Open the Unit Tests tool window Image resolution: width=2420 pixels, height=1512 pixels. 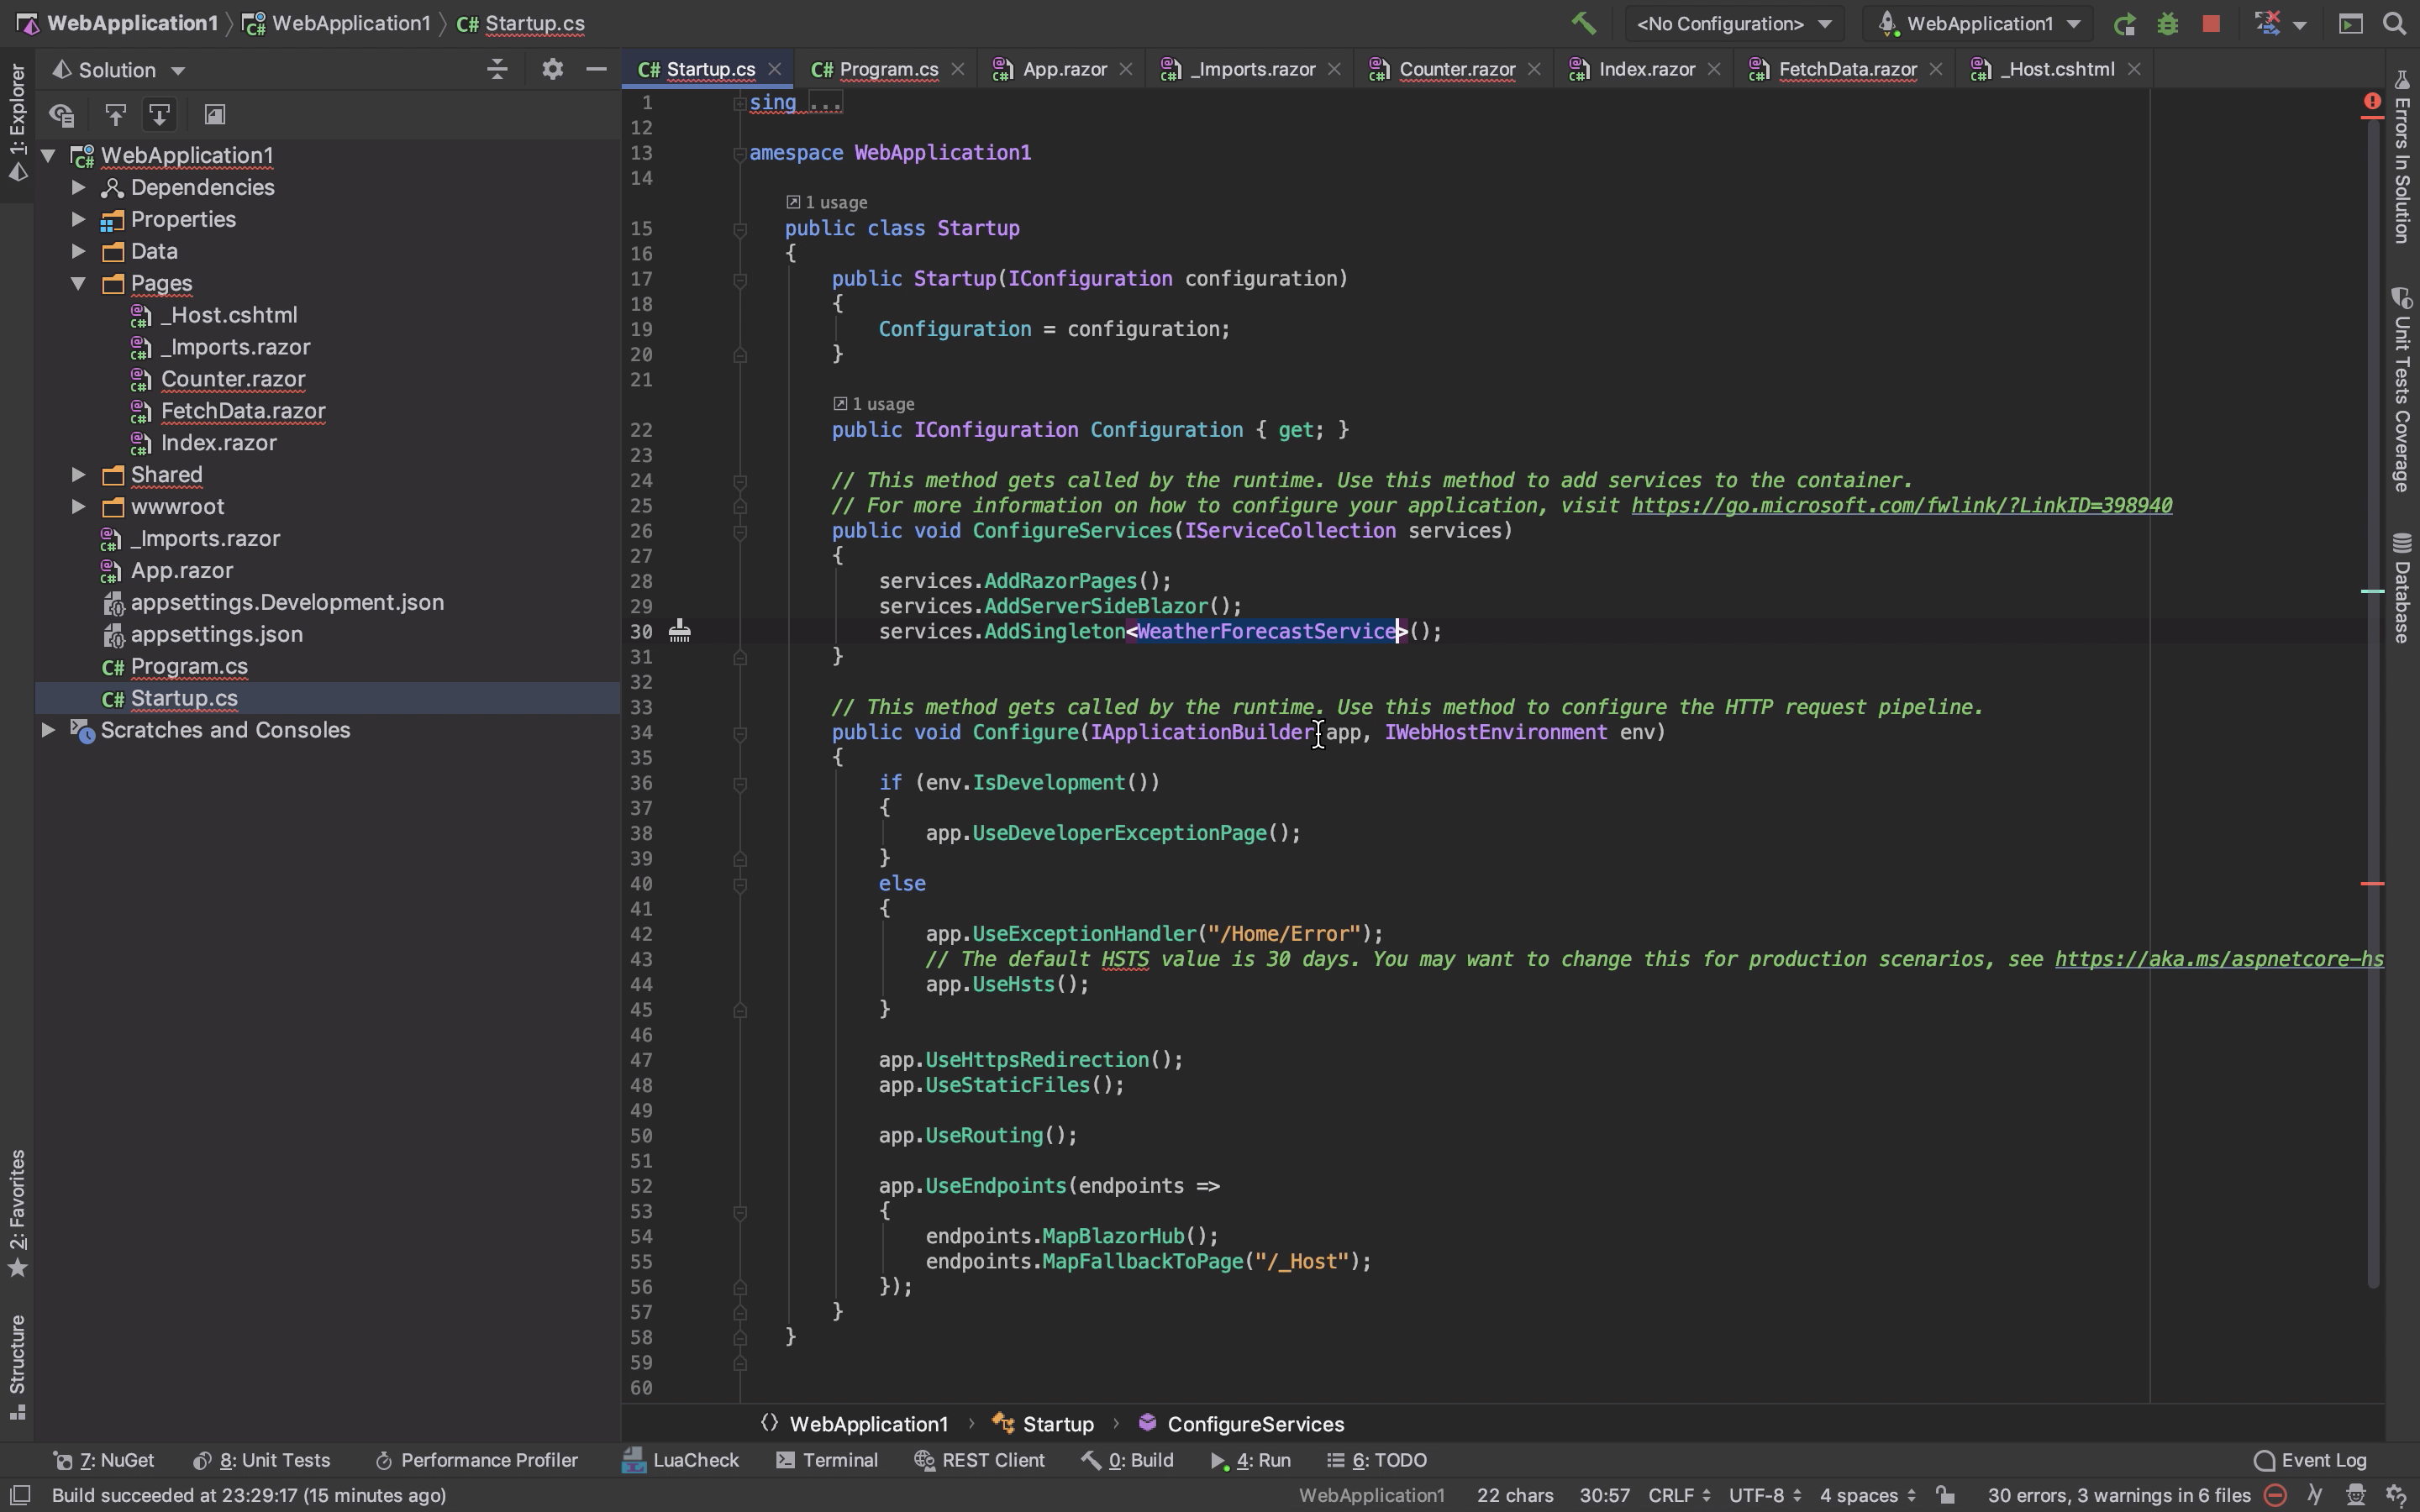(261, 1460)
